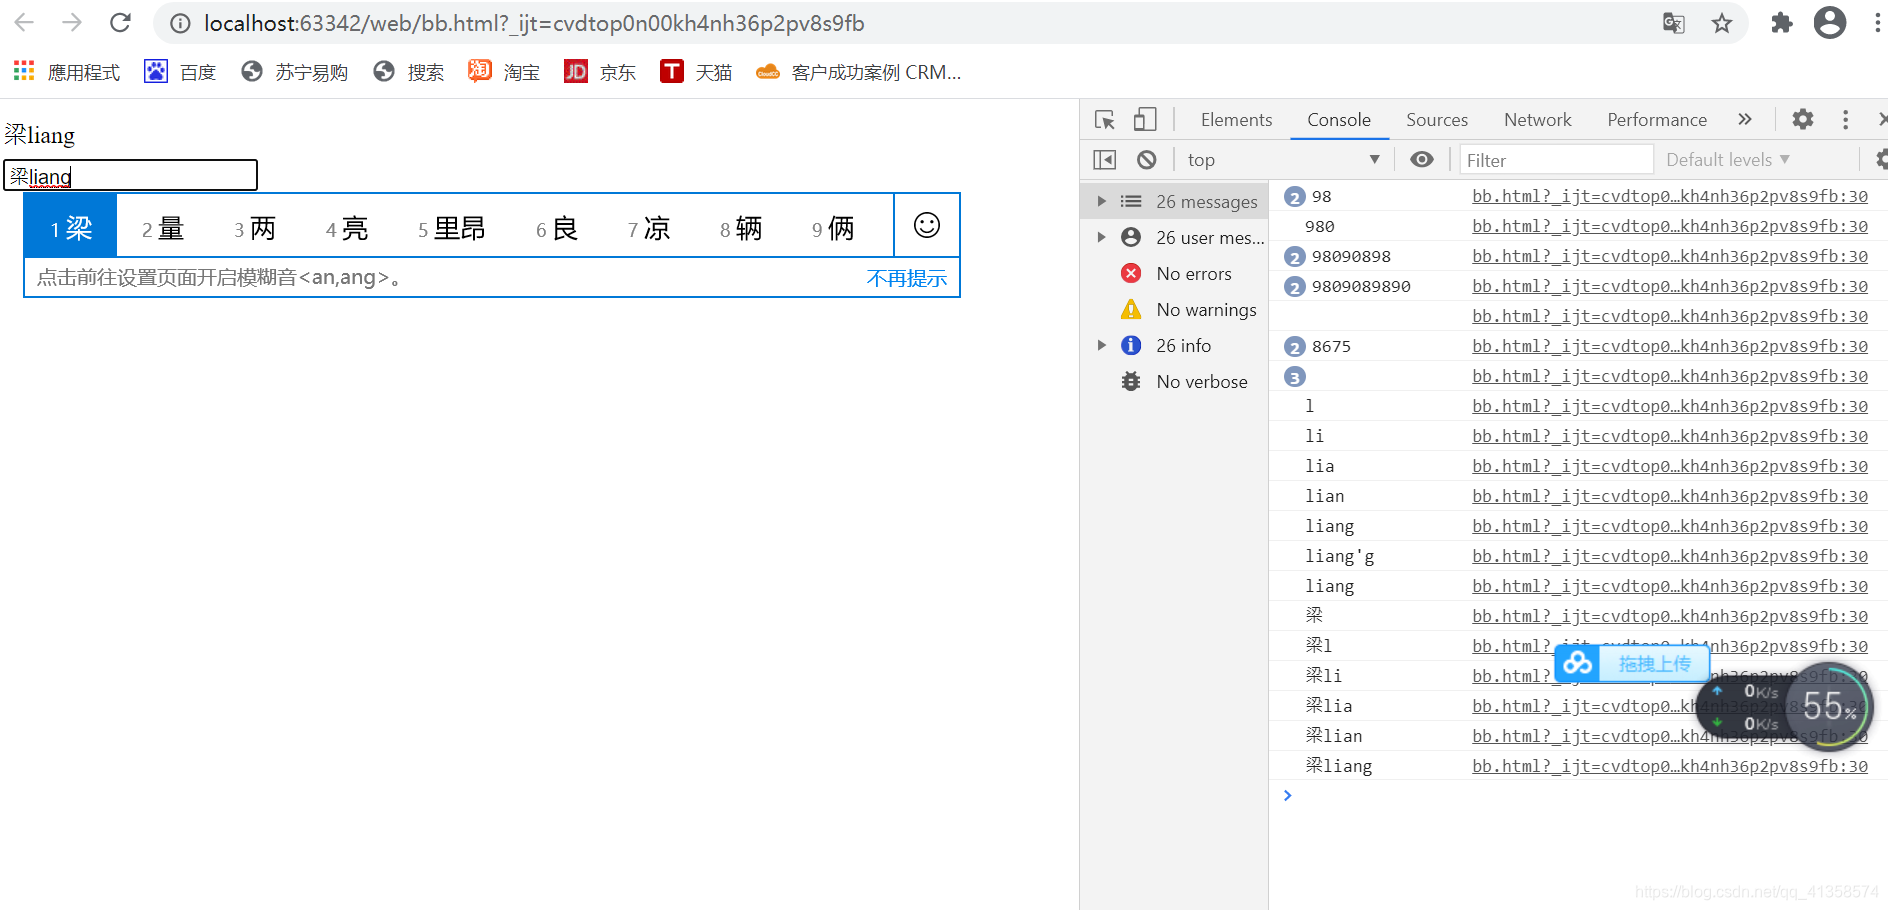1888x910 pixels.
Task: Switch to the Elements tab
Action: 1236,120
